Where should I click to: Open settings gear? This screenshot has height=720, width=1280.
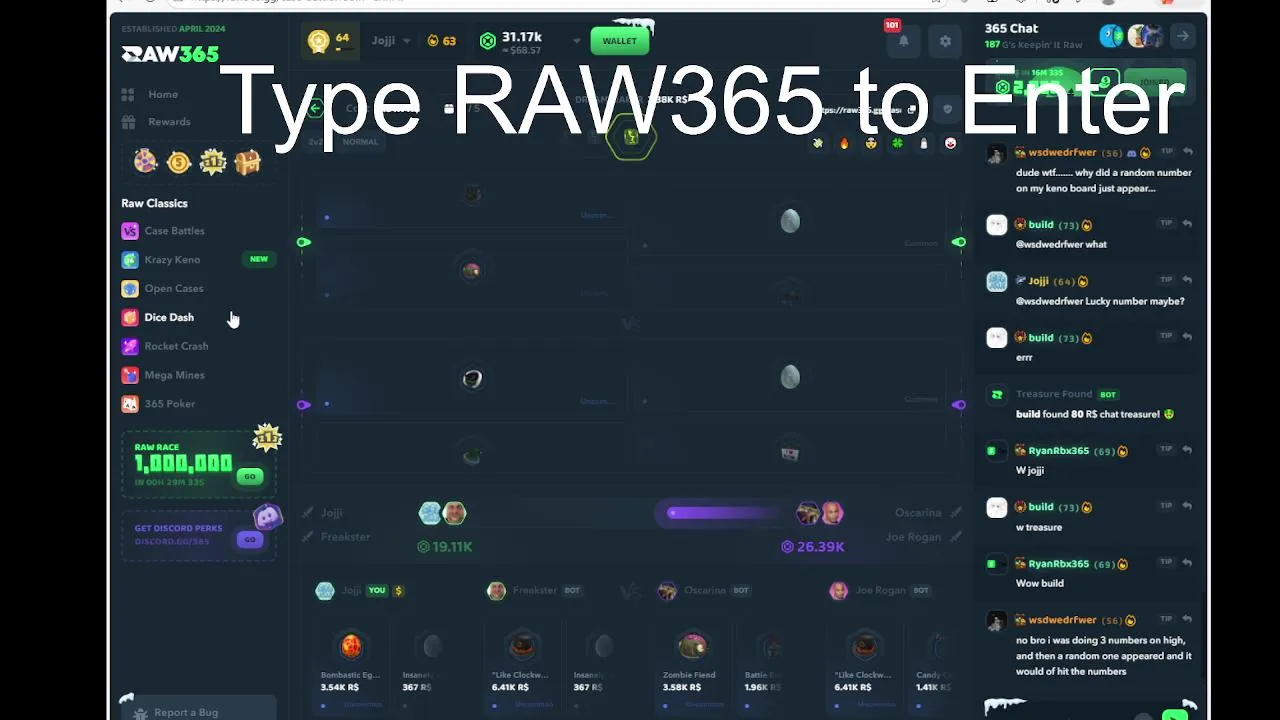[945, 41]
